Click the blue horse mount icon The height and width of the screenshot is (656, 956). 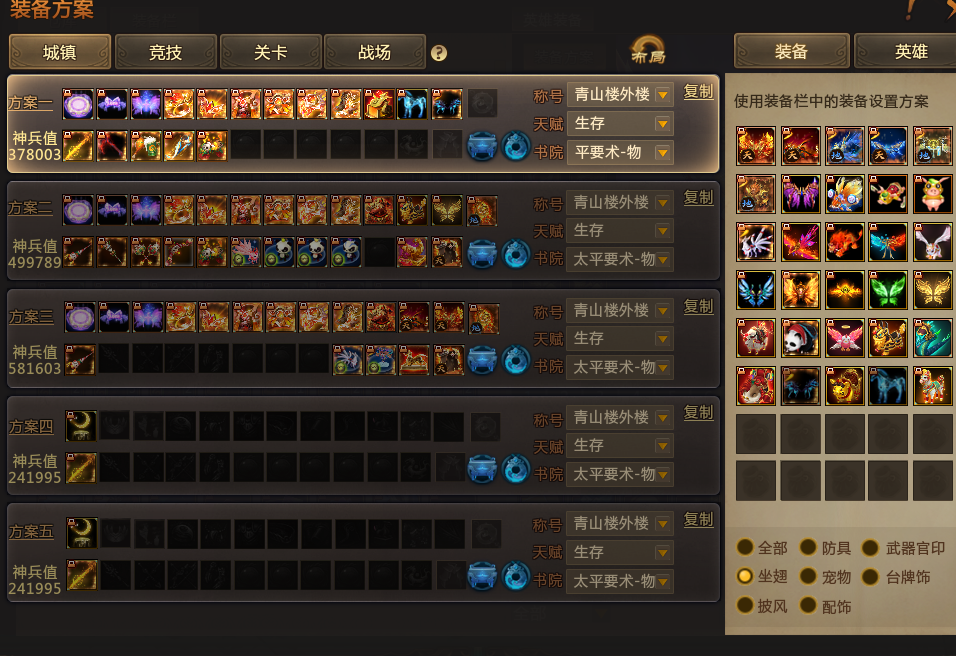[888, 386]
